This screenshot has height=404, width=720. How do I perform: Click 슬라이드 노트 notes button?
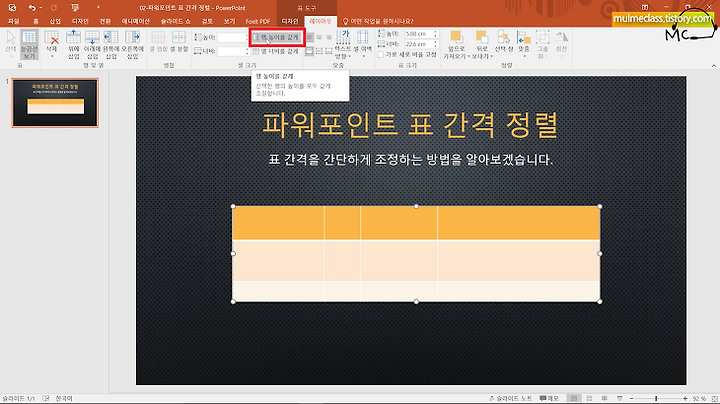point(511,398)
